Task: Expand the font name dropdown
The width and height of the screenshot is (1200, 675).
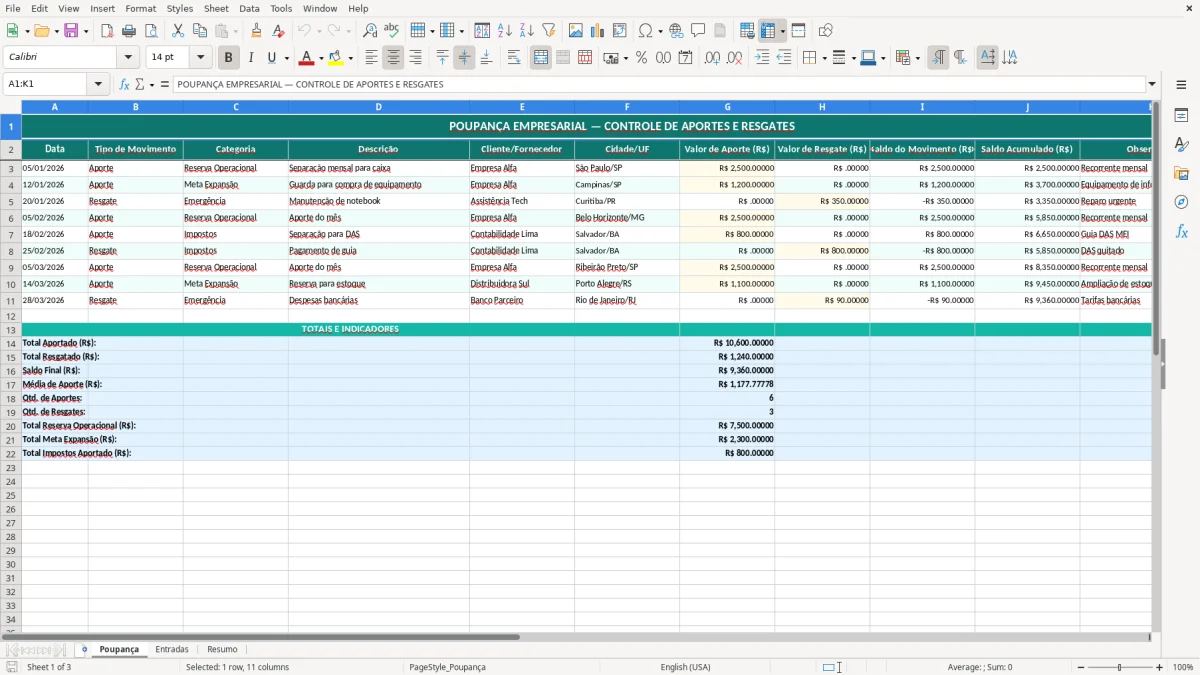Action: [127, 58]
